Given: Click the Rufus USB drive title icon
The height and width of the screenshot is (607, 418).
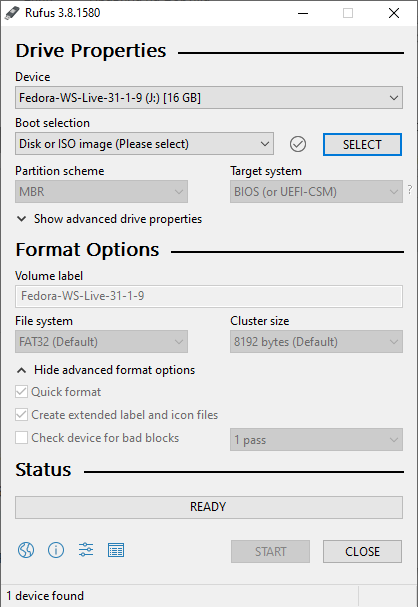Looking at the screenshot, I should 12,13.
